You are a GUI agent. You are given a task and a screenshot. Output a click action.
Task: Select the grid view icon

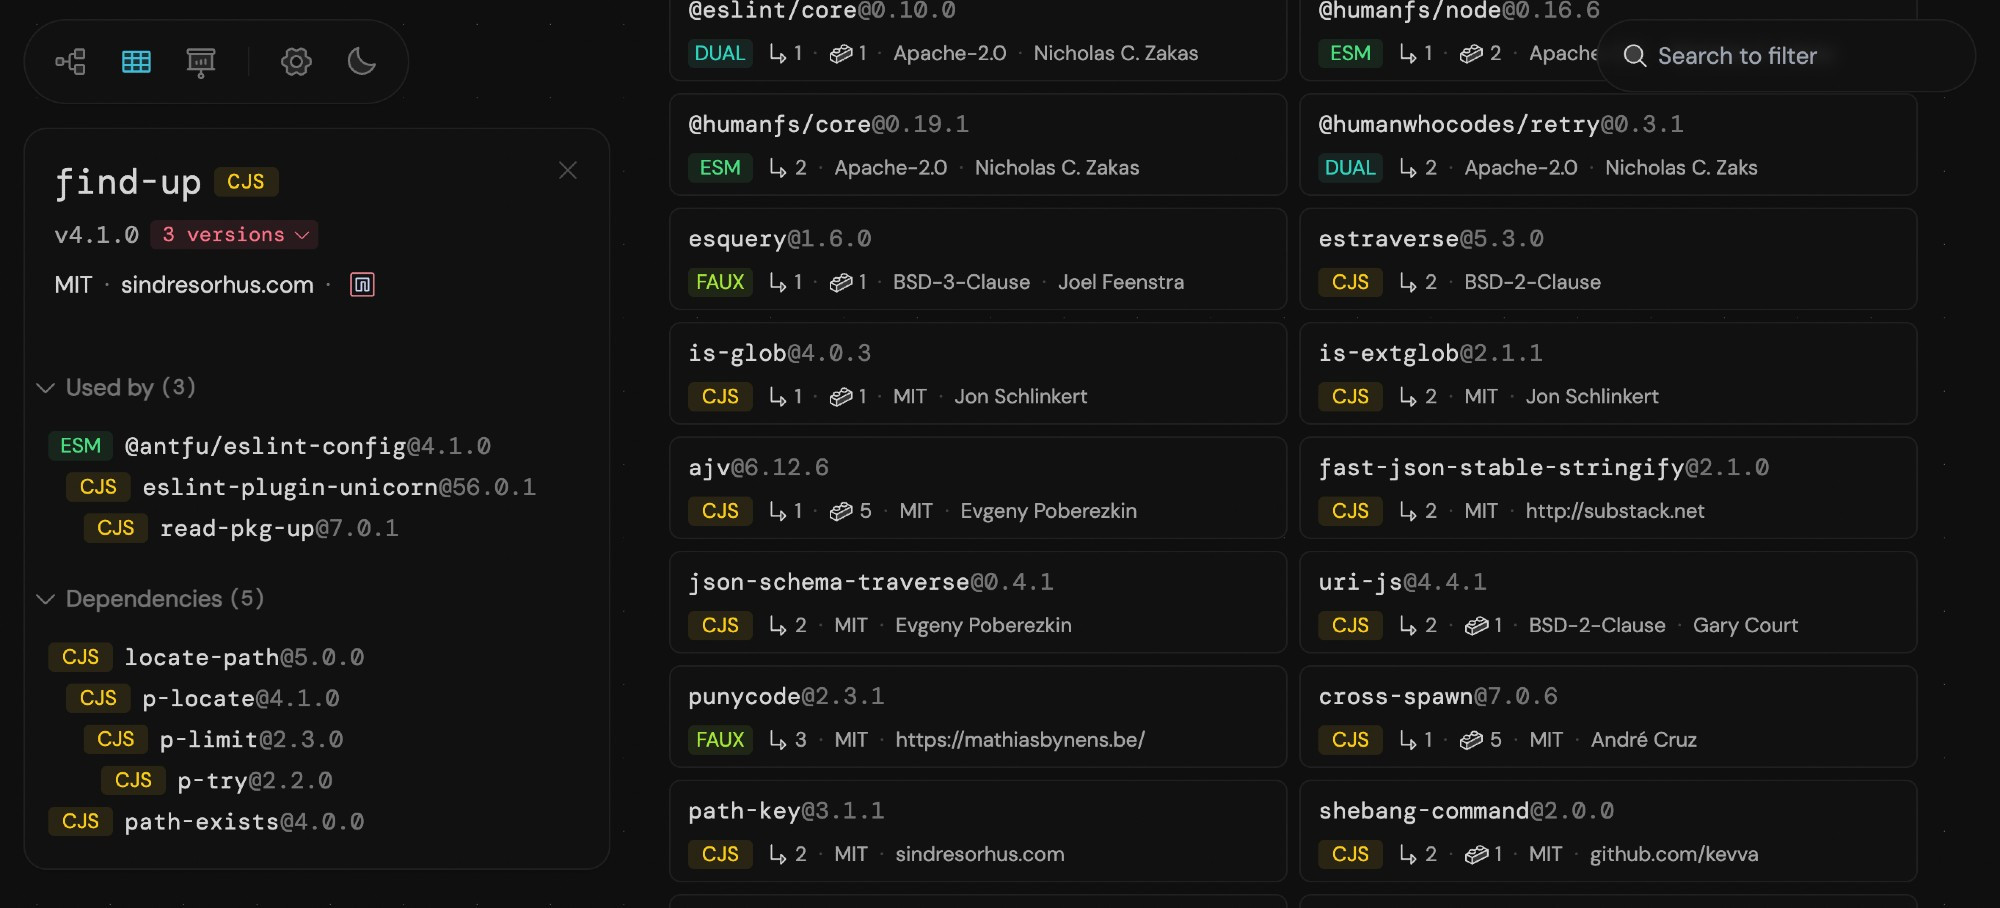[x=136, y=62]
